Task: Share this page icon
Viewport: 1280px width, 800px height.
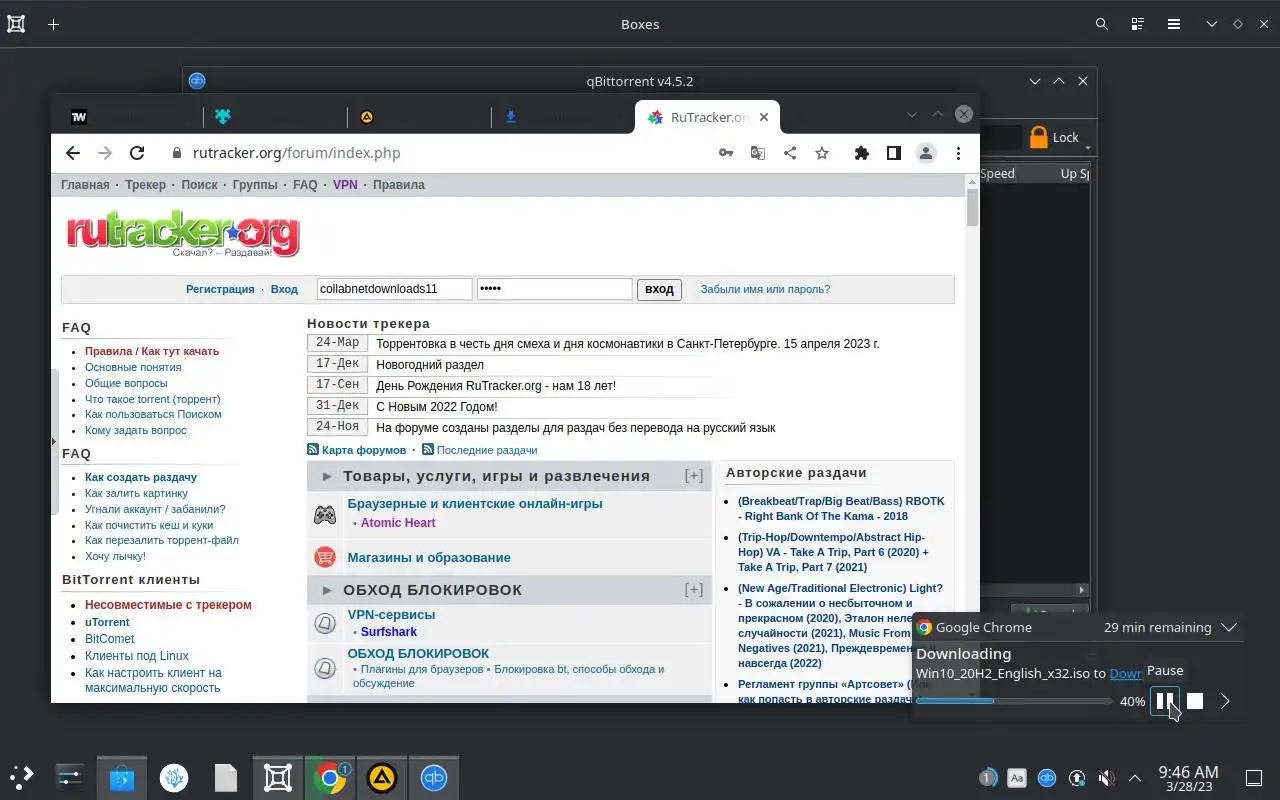Action: (790, 153)
